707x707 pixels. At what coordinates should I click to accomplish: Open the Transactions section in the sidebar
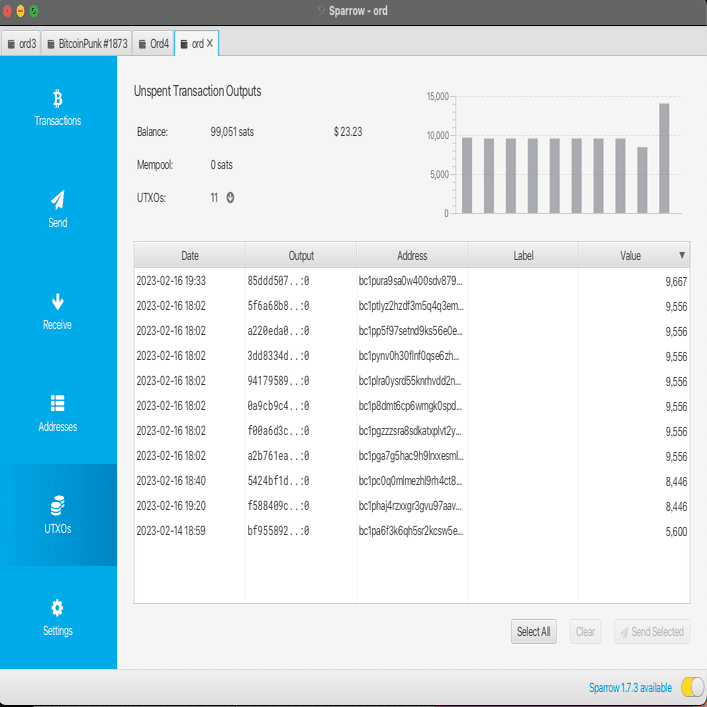(58, 107)
